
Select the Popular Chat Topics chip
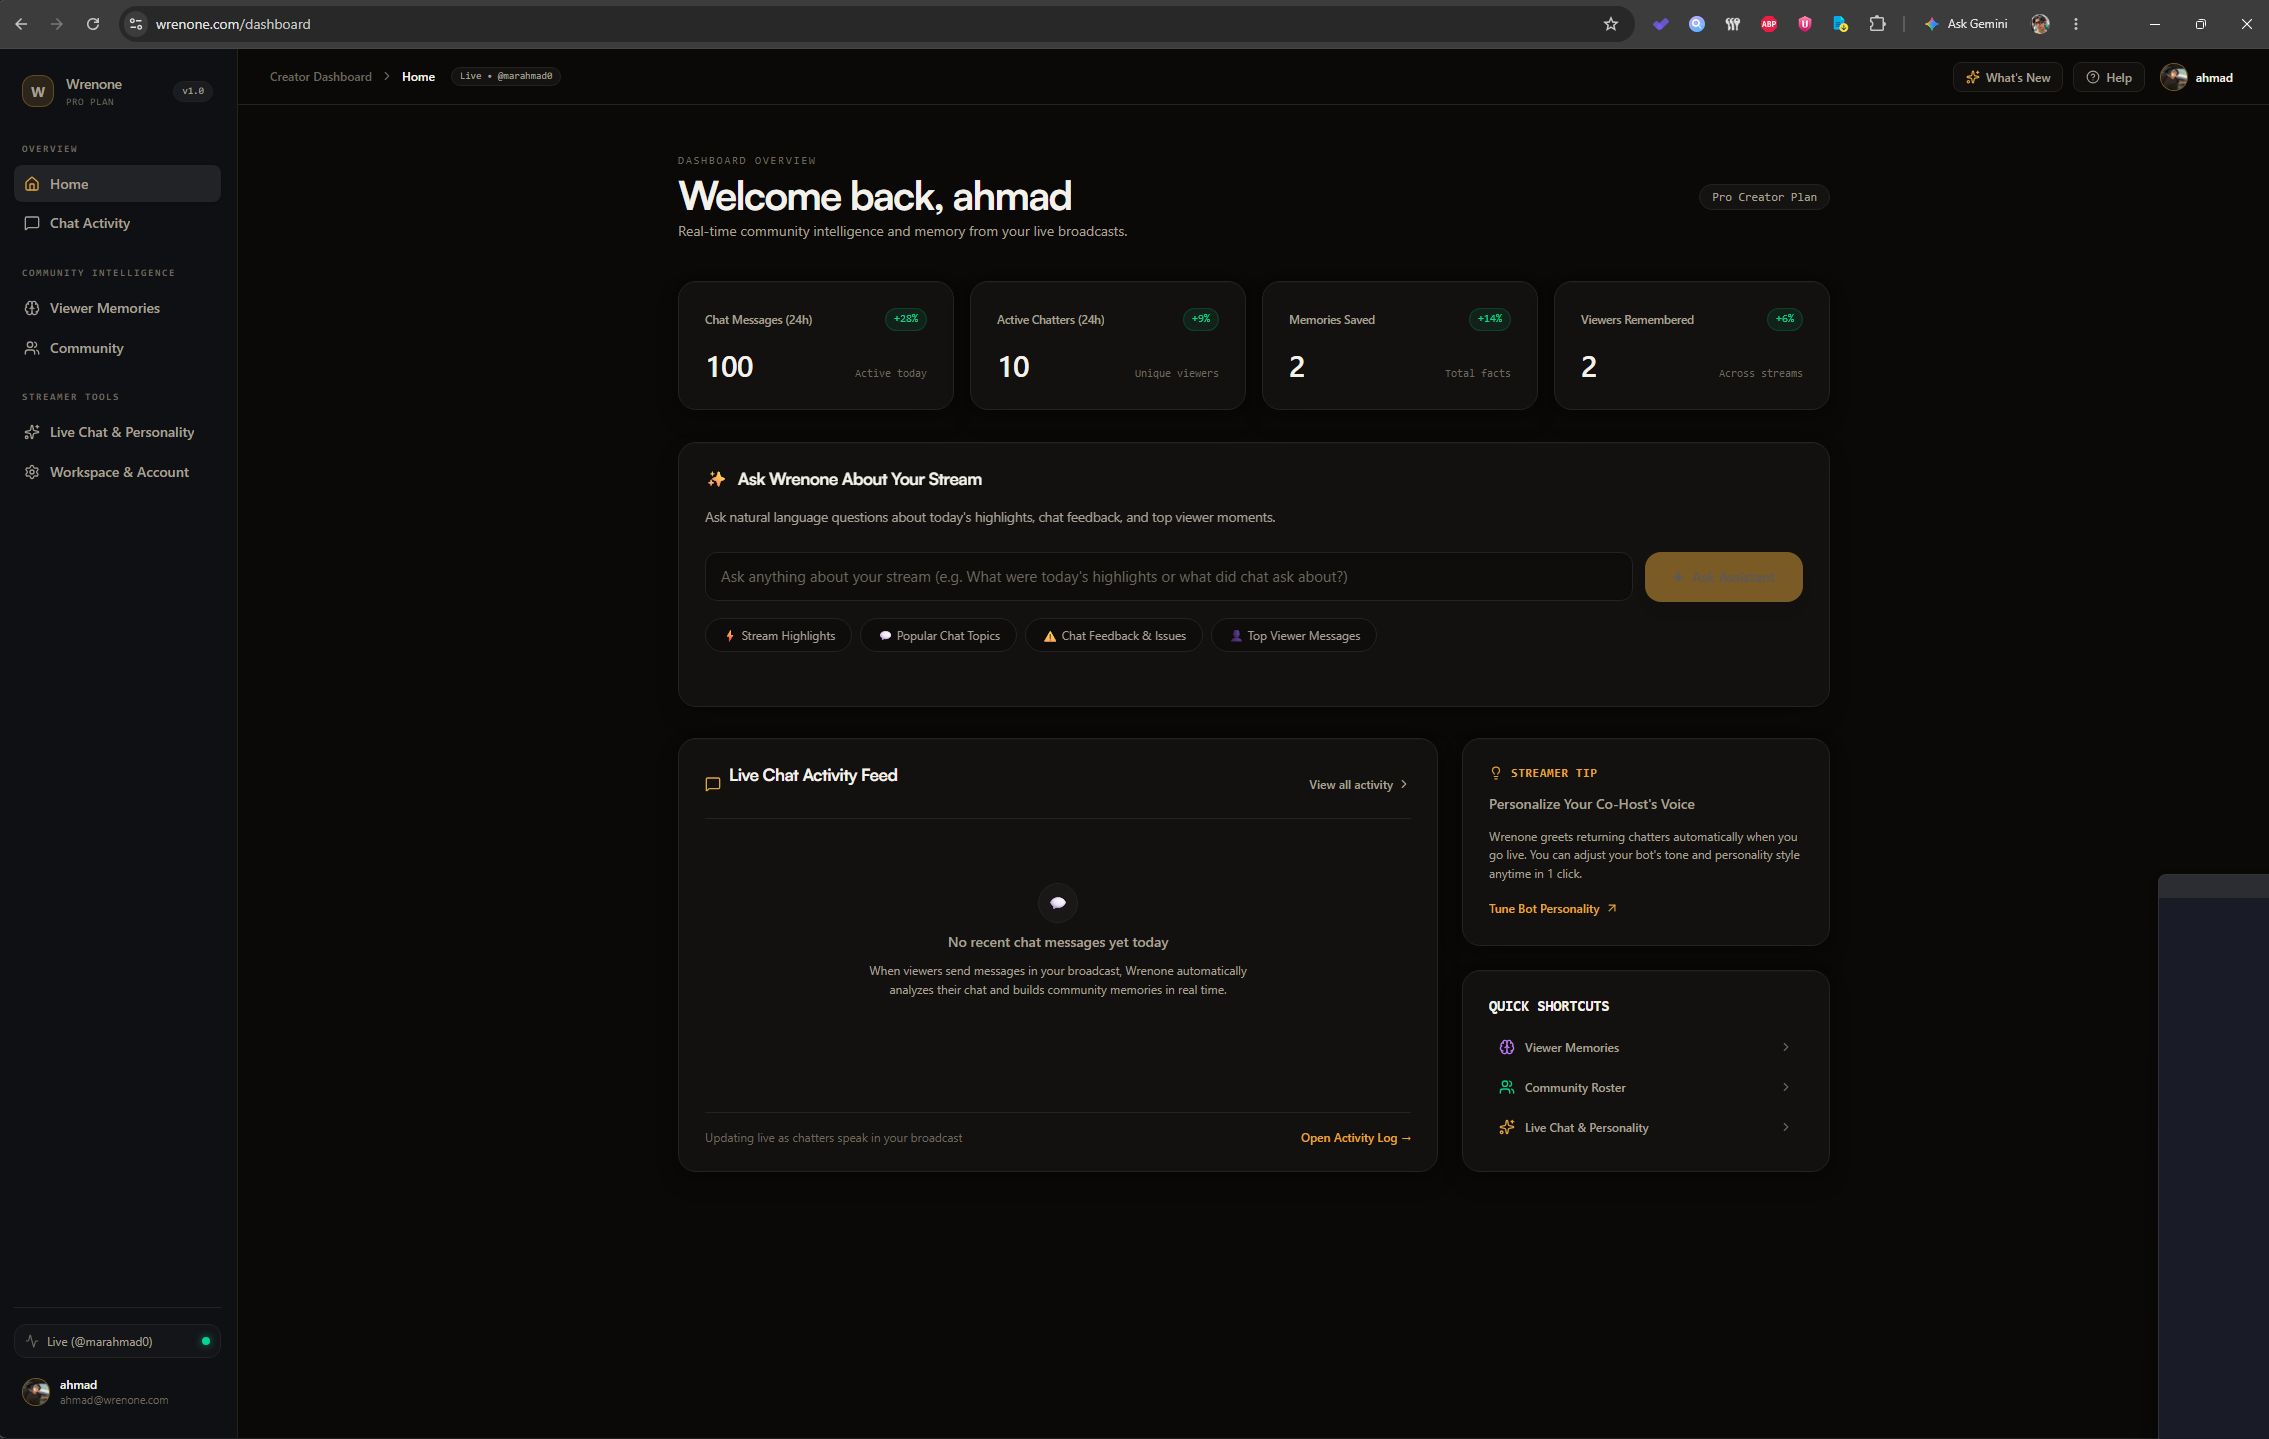pos(938,636)
